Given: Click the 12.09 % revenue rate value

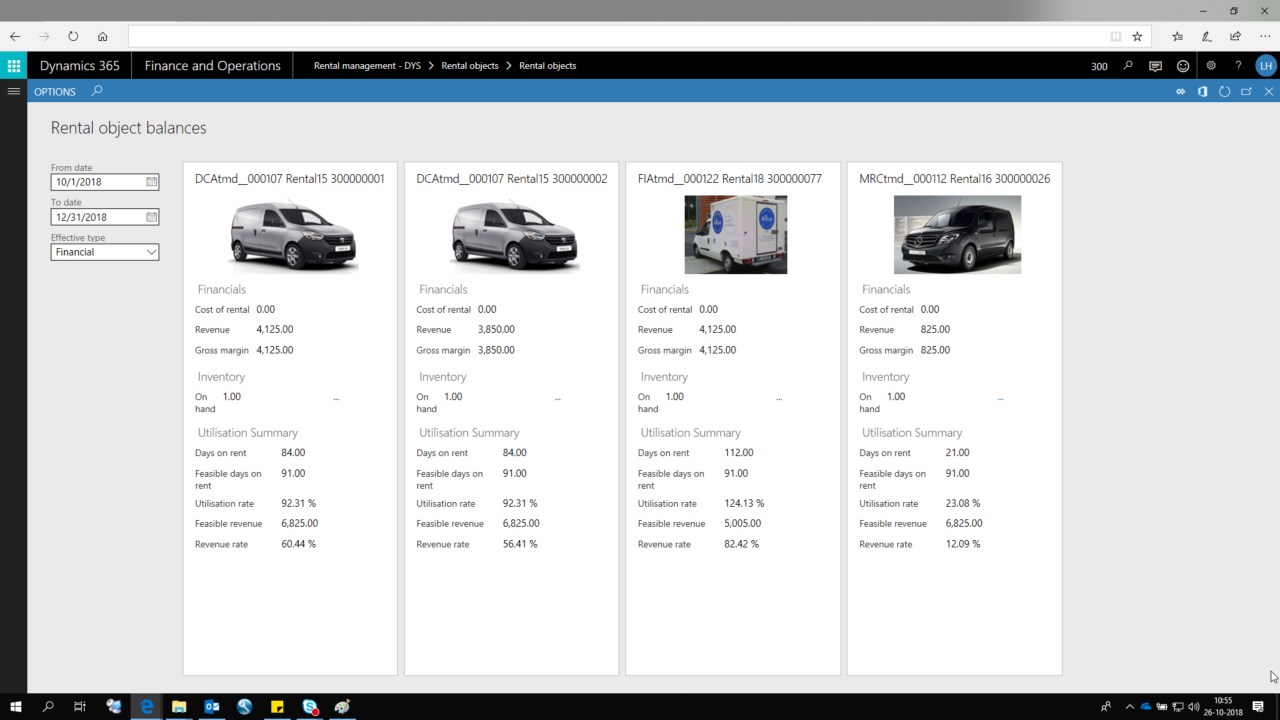Looking at the screenshot, I should click(963, 544).
